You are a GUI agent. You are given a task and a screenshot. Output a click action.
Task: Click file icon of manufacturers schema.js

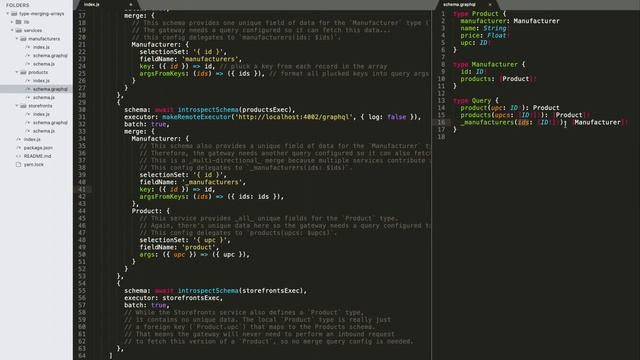point(28,64)
